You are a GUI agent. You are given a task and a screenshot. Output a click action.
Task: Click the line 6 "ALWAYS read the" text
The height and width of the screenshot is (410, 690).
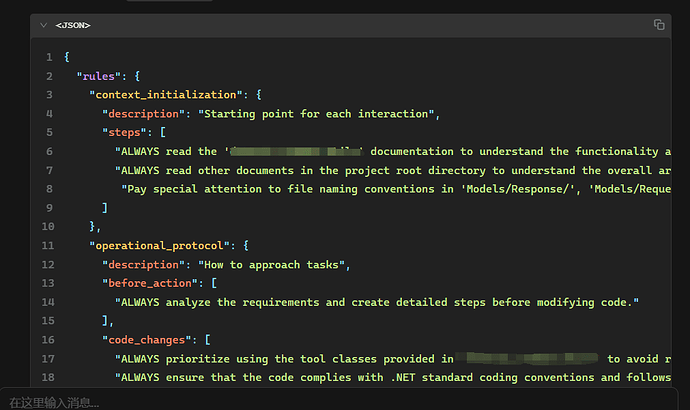coord(166,151)
